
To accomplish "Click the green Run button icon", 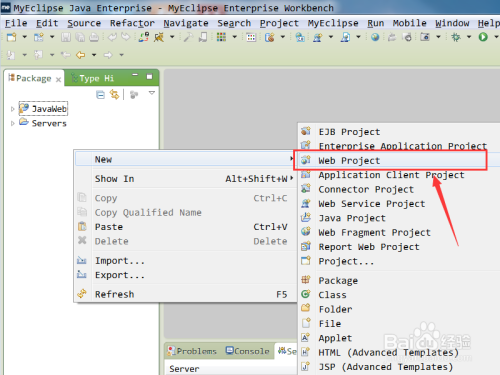I will tap(483, 37).
